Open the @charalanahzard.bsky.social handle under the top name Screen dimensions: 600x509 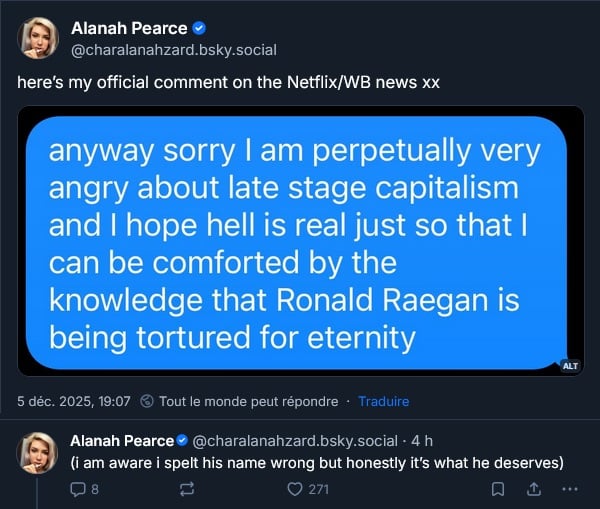pos(173,50)
